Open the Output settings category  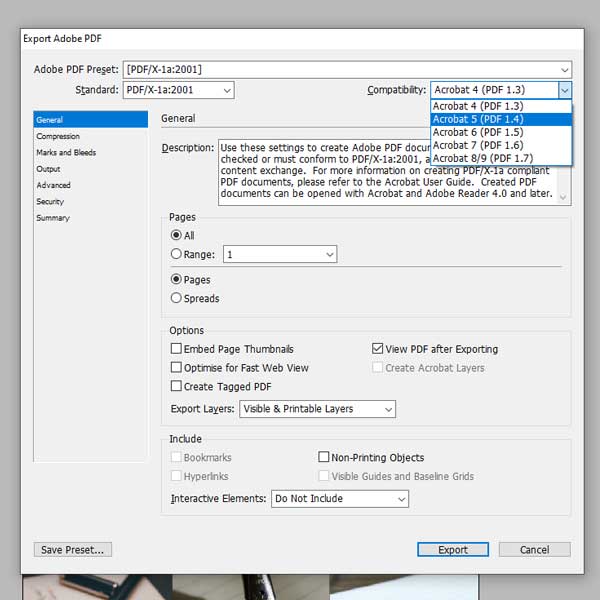click(90, 169)
